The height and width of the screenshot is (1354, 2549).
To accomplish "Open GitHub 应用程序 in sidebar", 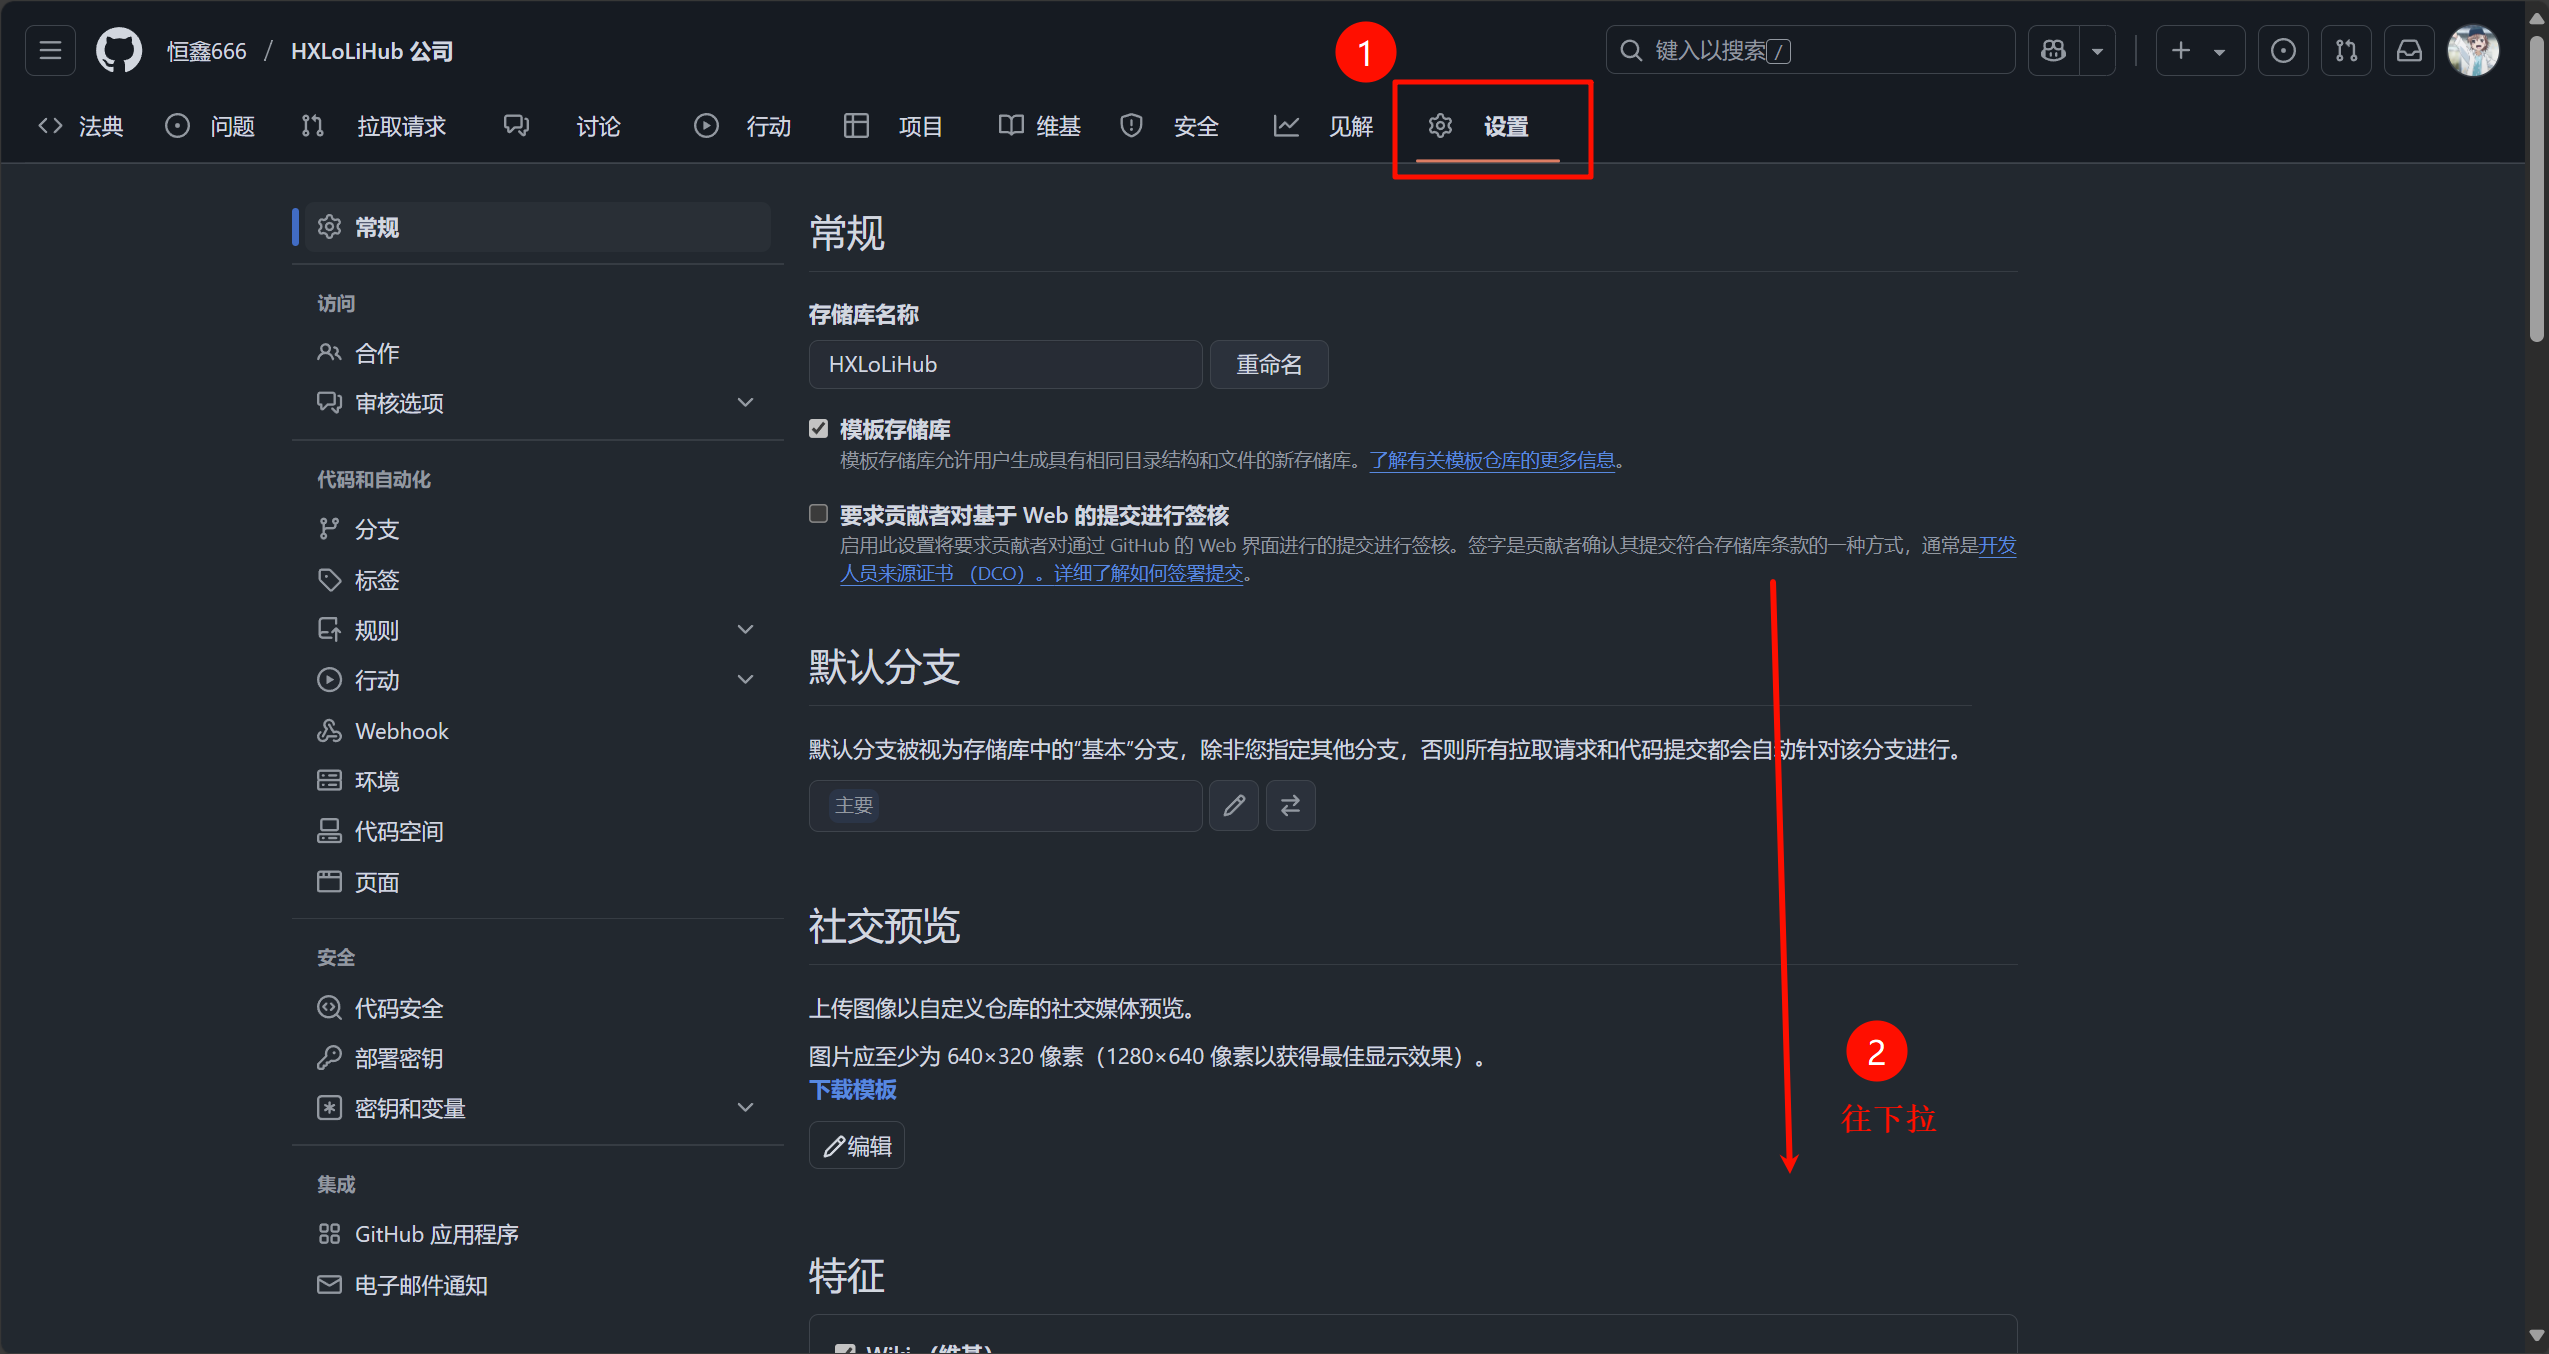I will (x=538, y=1234).
